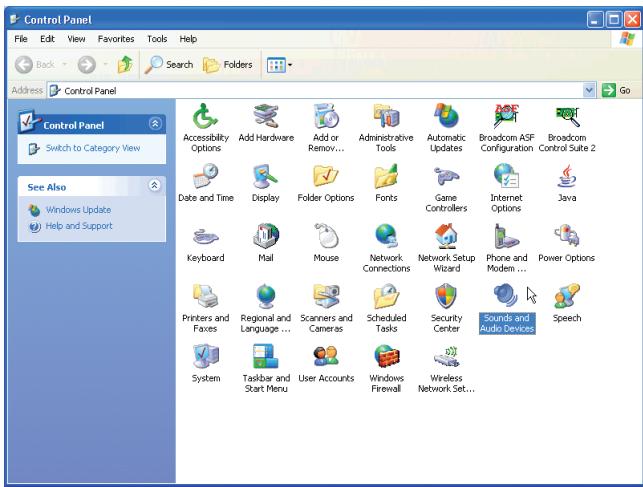This screenshot has height=487, width=643.
Task: Open the Favorites menu
Action: coord(117,38)
